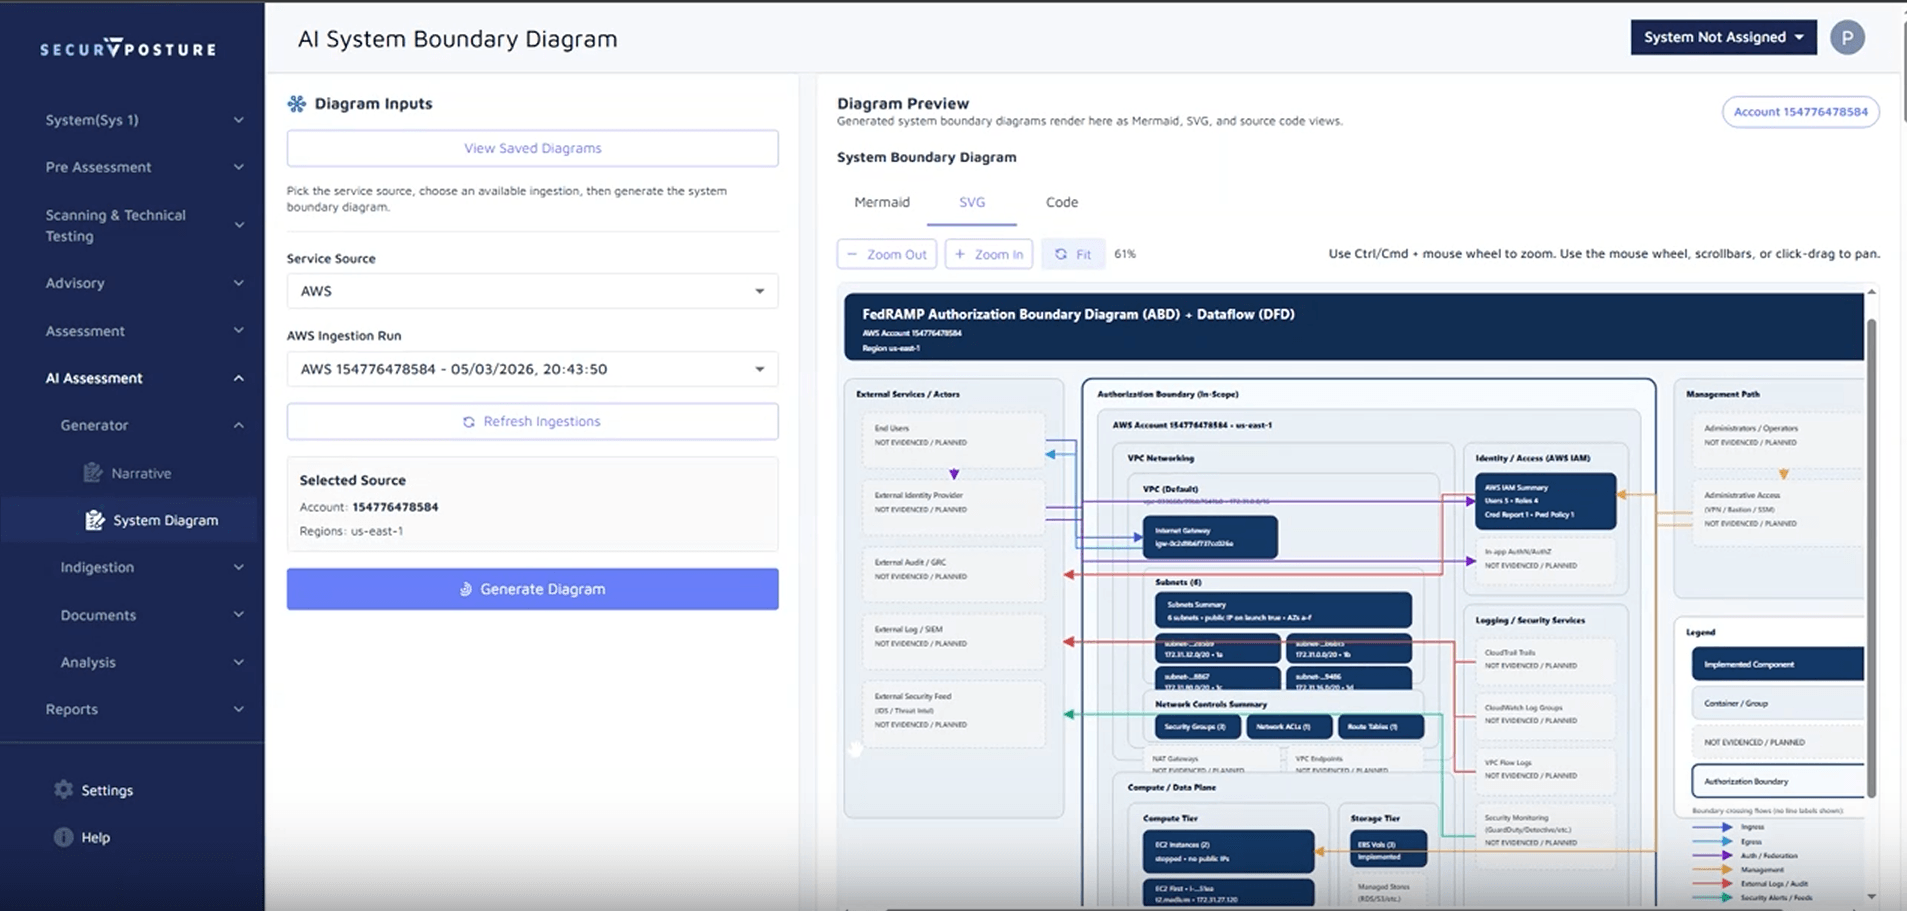
Task: Click the Zoom In button
Action: (989, 254)
